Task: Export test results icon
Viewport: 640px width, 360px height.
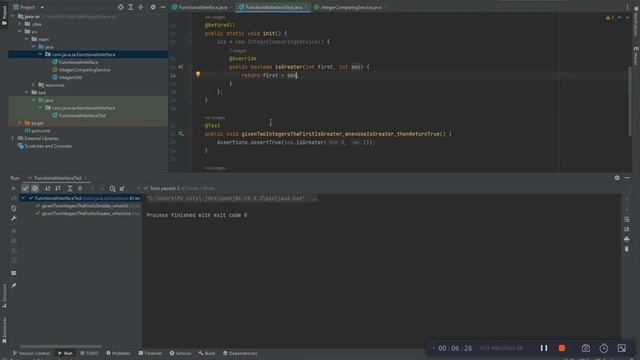Action: 122,189
